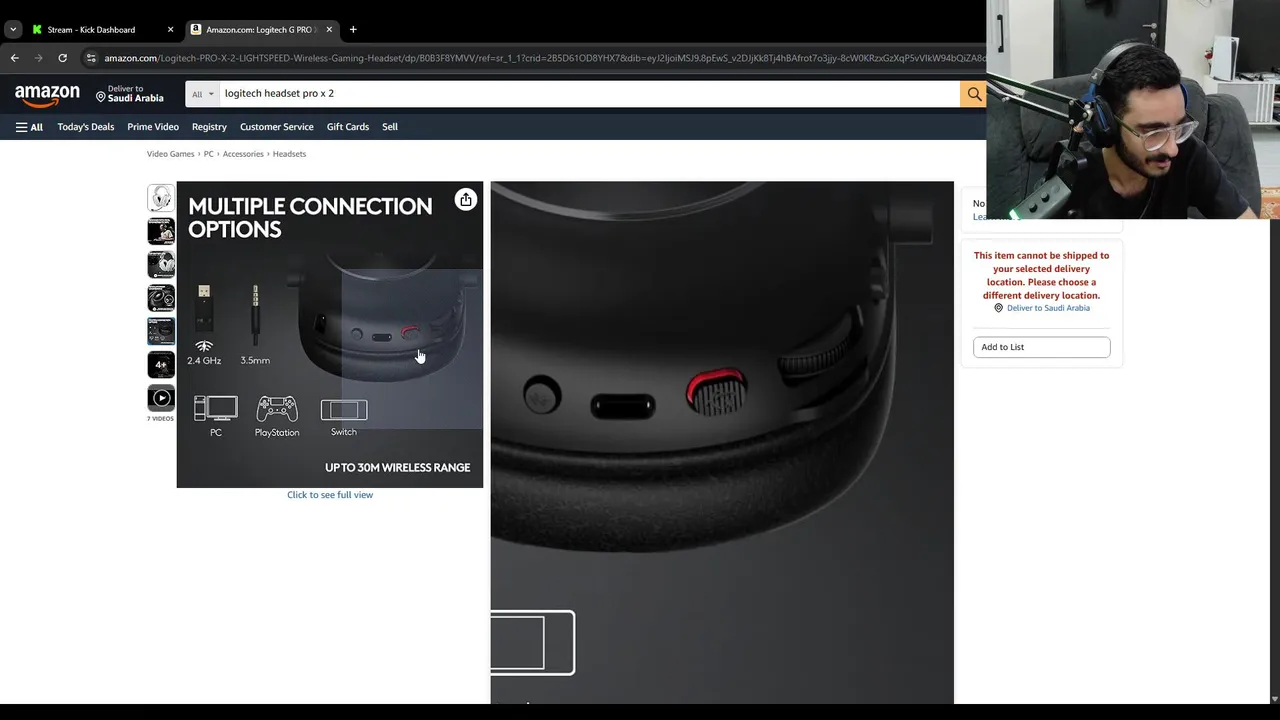Click the zoomed headset preview image
The height and width of the screenshot is (720, 1280).
(x=722, y=442)
